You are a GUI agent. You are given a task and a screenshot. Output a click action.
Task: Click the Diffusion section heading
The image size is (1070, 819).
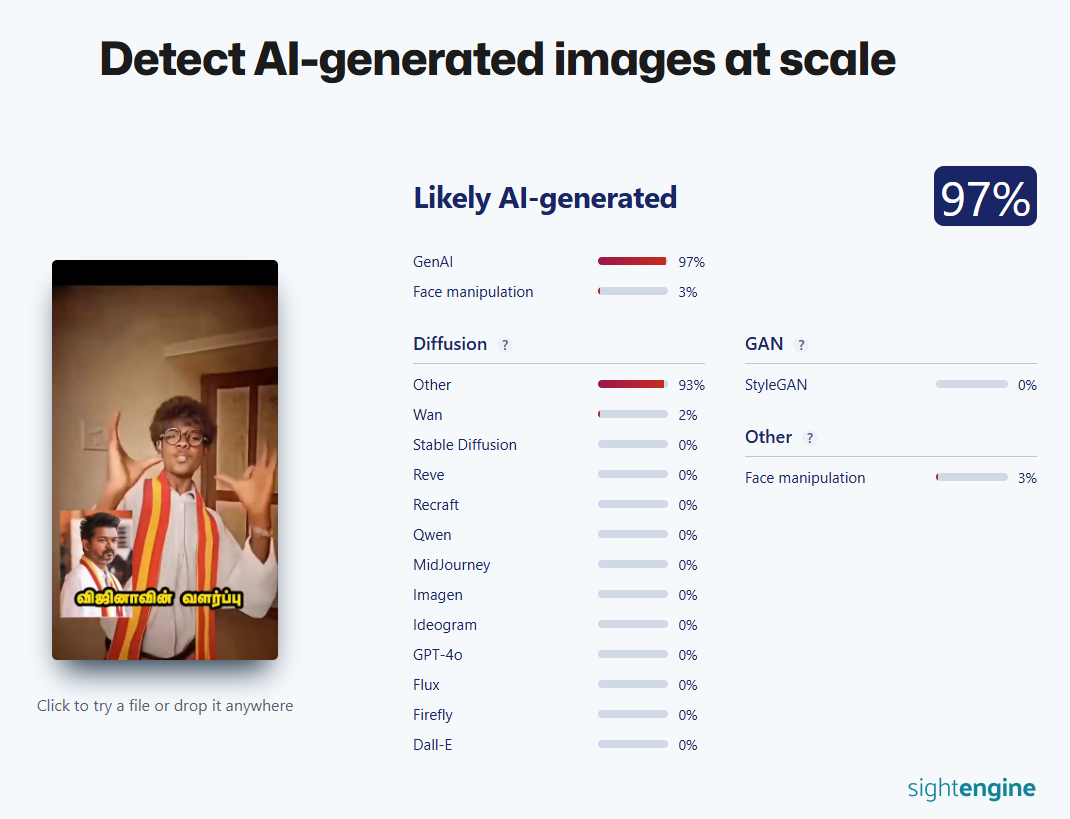tap(450, 344)
